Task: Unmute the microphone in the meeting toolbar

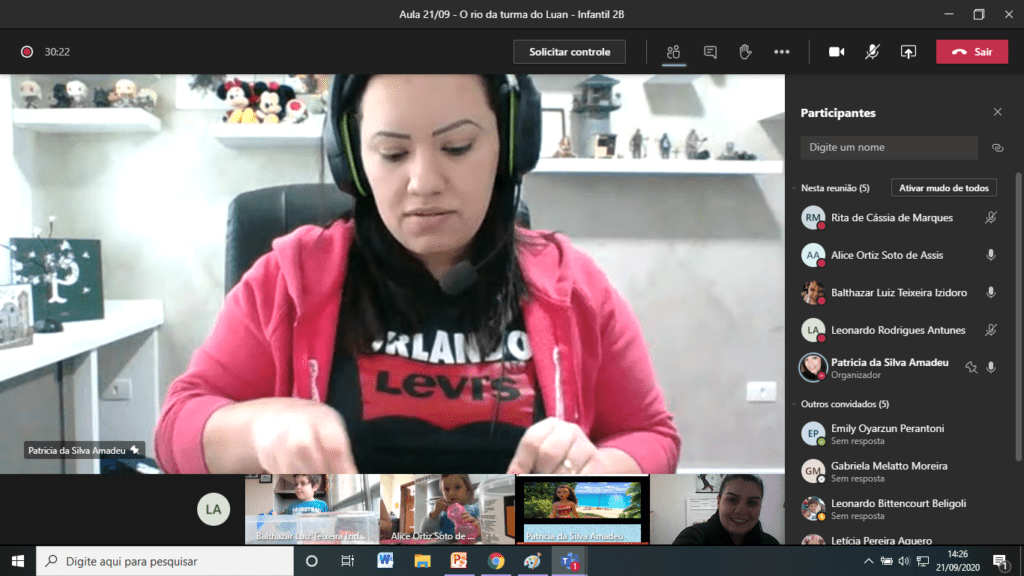Action: [x=872, y=52]
